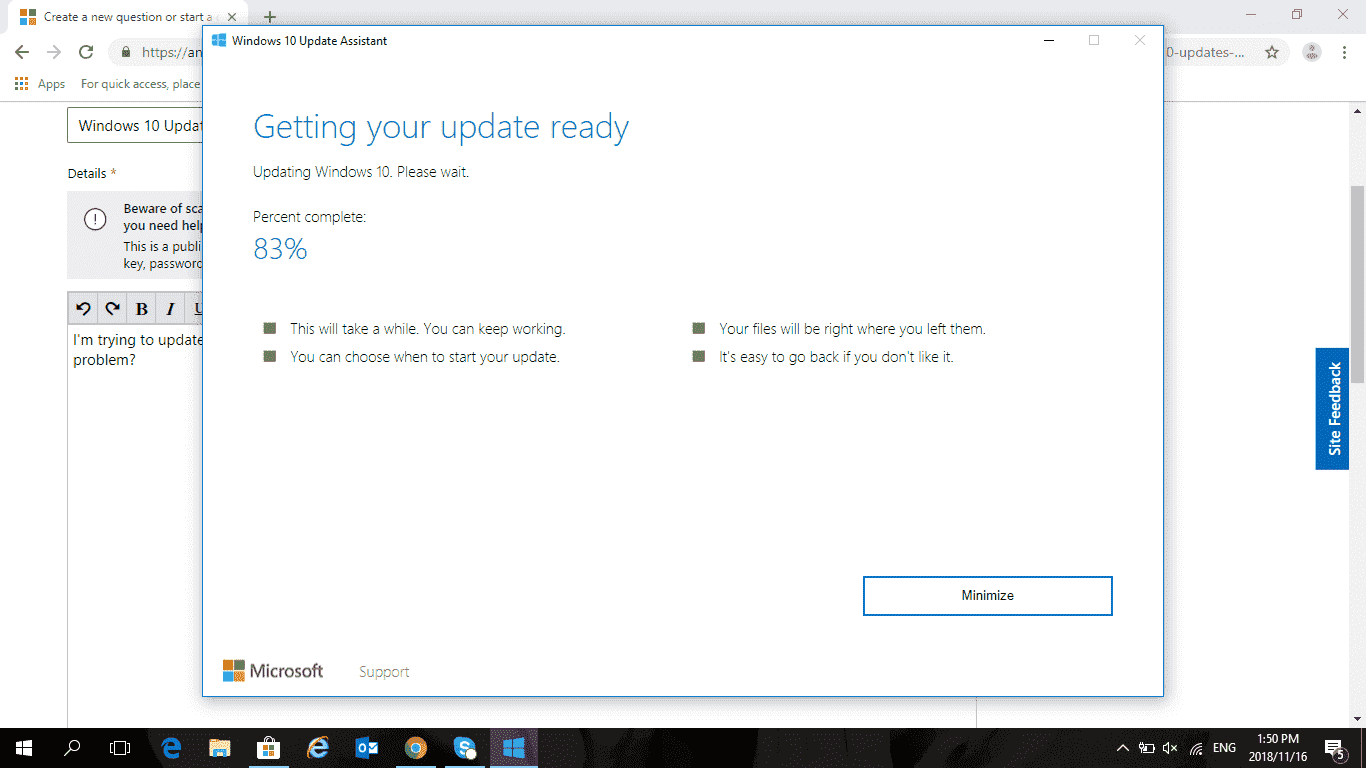Open Outlook from the taskbar

pyautogui.click(x=367, y=747)
